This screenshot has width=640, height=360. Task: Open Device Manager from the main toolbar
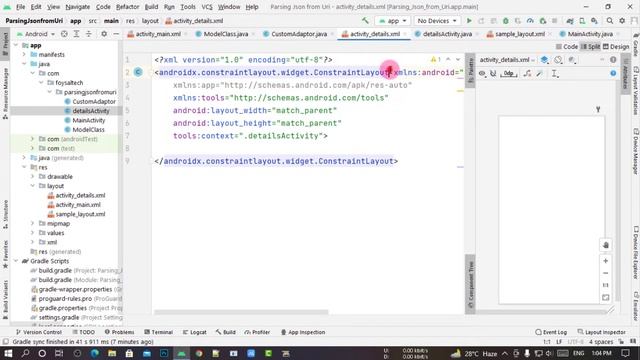582,21
